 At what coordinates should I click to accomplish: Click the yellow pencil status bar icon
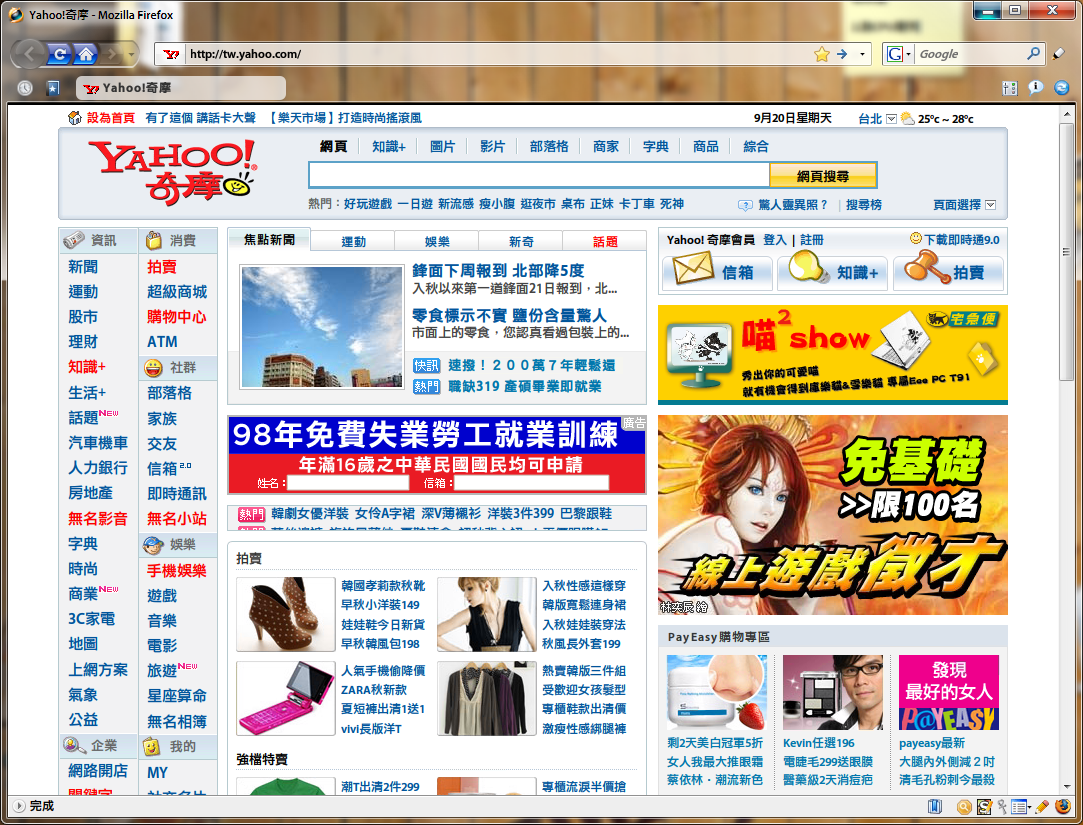coord(1042,806)
